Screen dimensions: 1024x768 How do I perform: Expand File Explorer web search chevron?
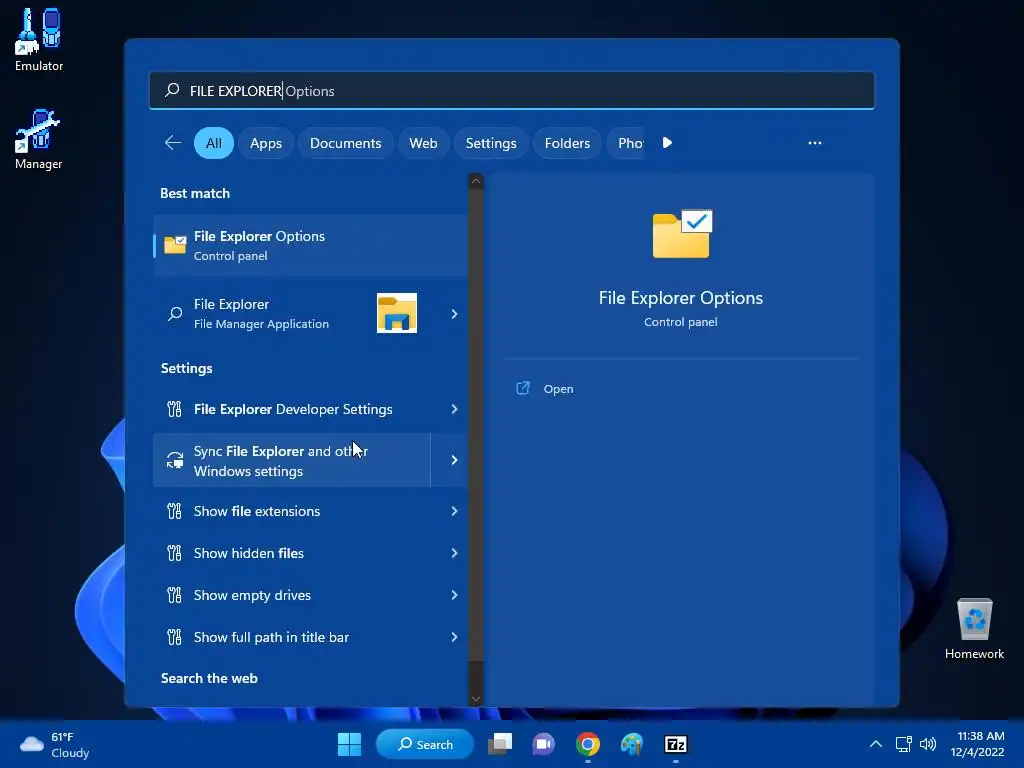click(x=454, y=314)
